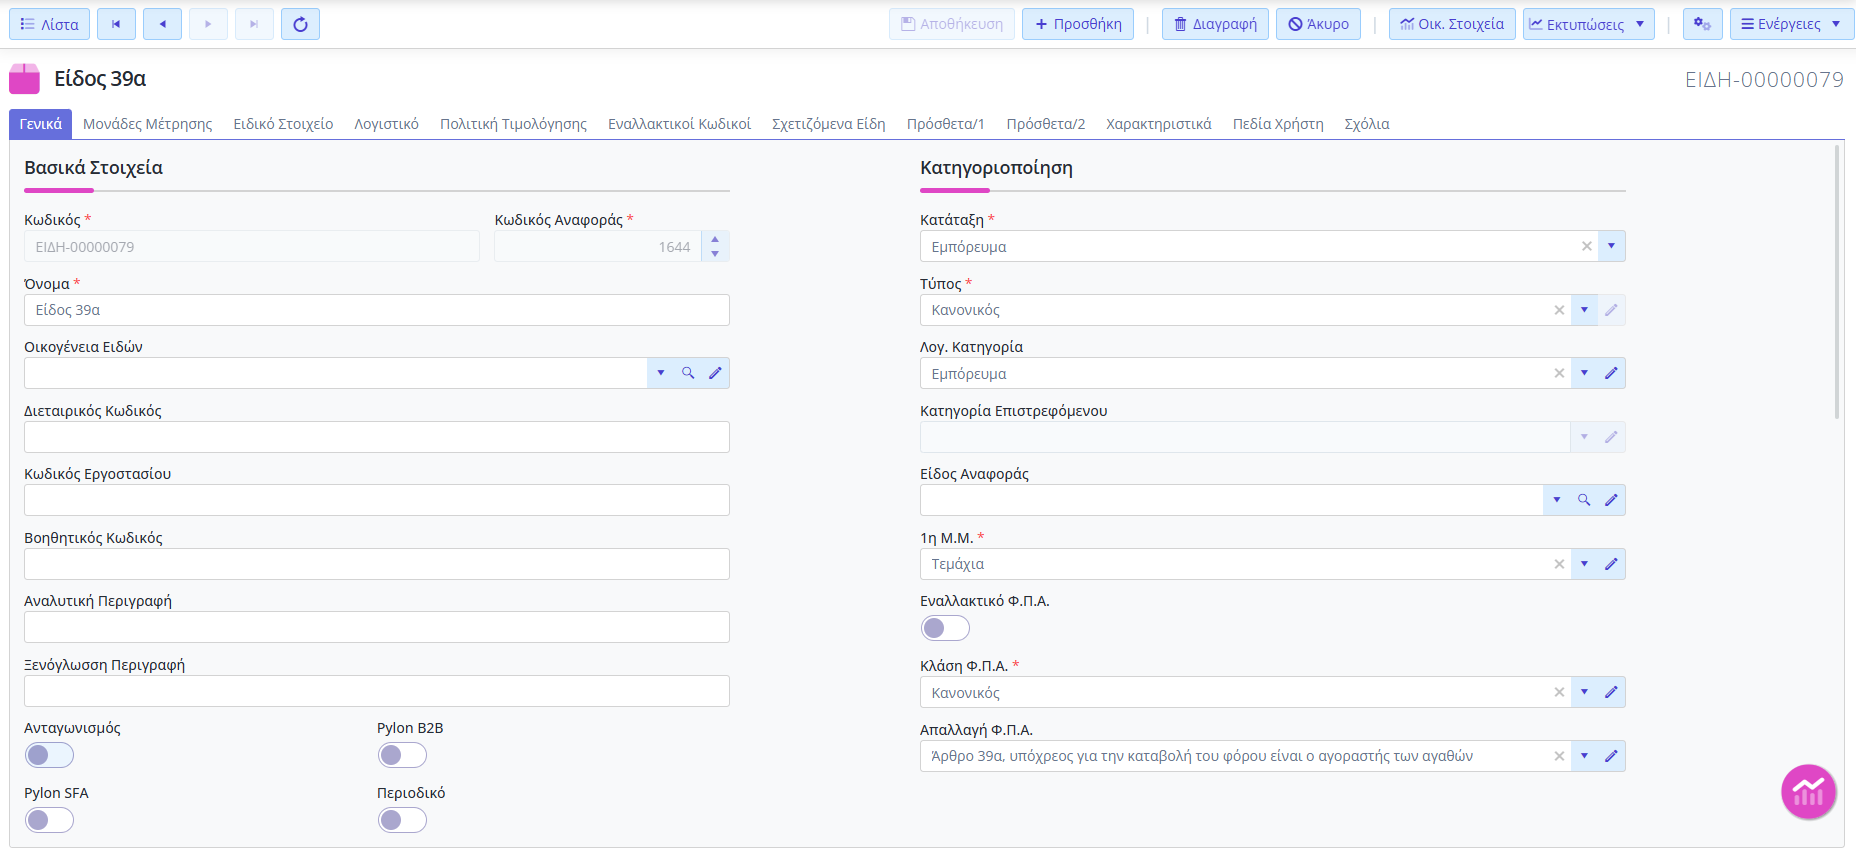The height and width of the screenshot is (855, 1856).
Task: Go to the first record arrow icon
Action: 116,24
